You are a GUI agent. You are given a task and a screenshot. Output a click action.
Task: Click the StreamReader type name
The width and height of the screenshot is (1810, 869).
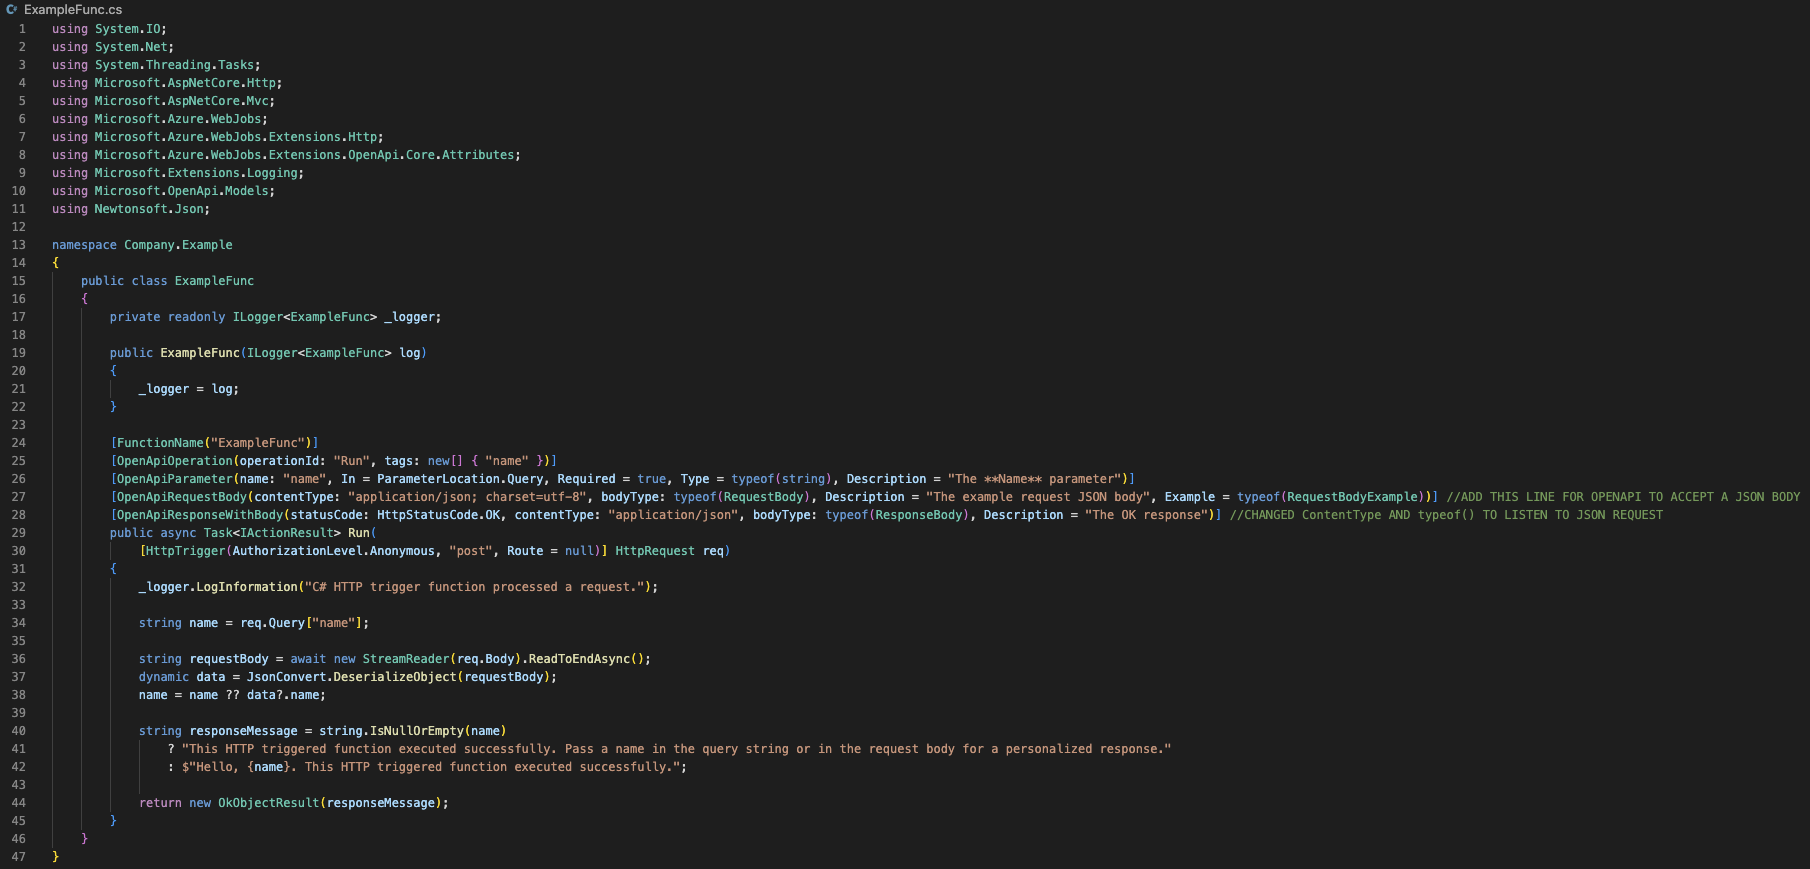coord(405,659)
